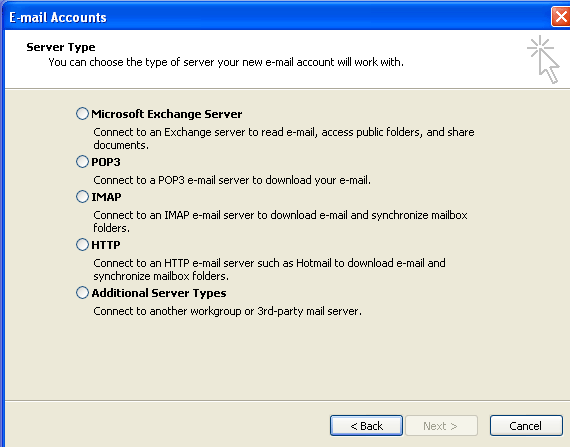Cancel the E-mail Accounts wizard

[x=526, y=426]
